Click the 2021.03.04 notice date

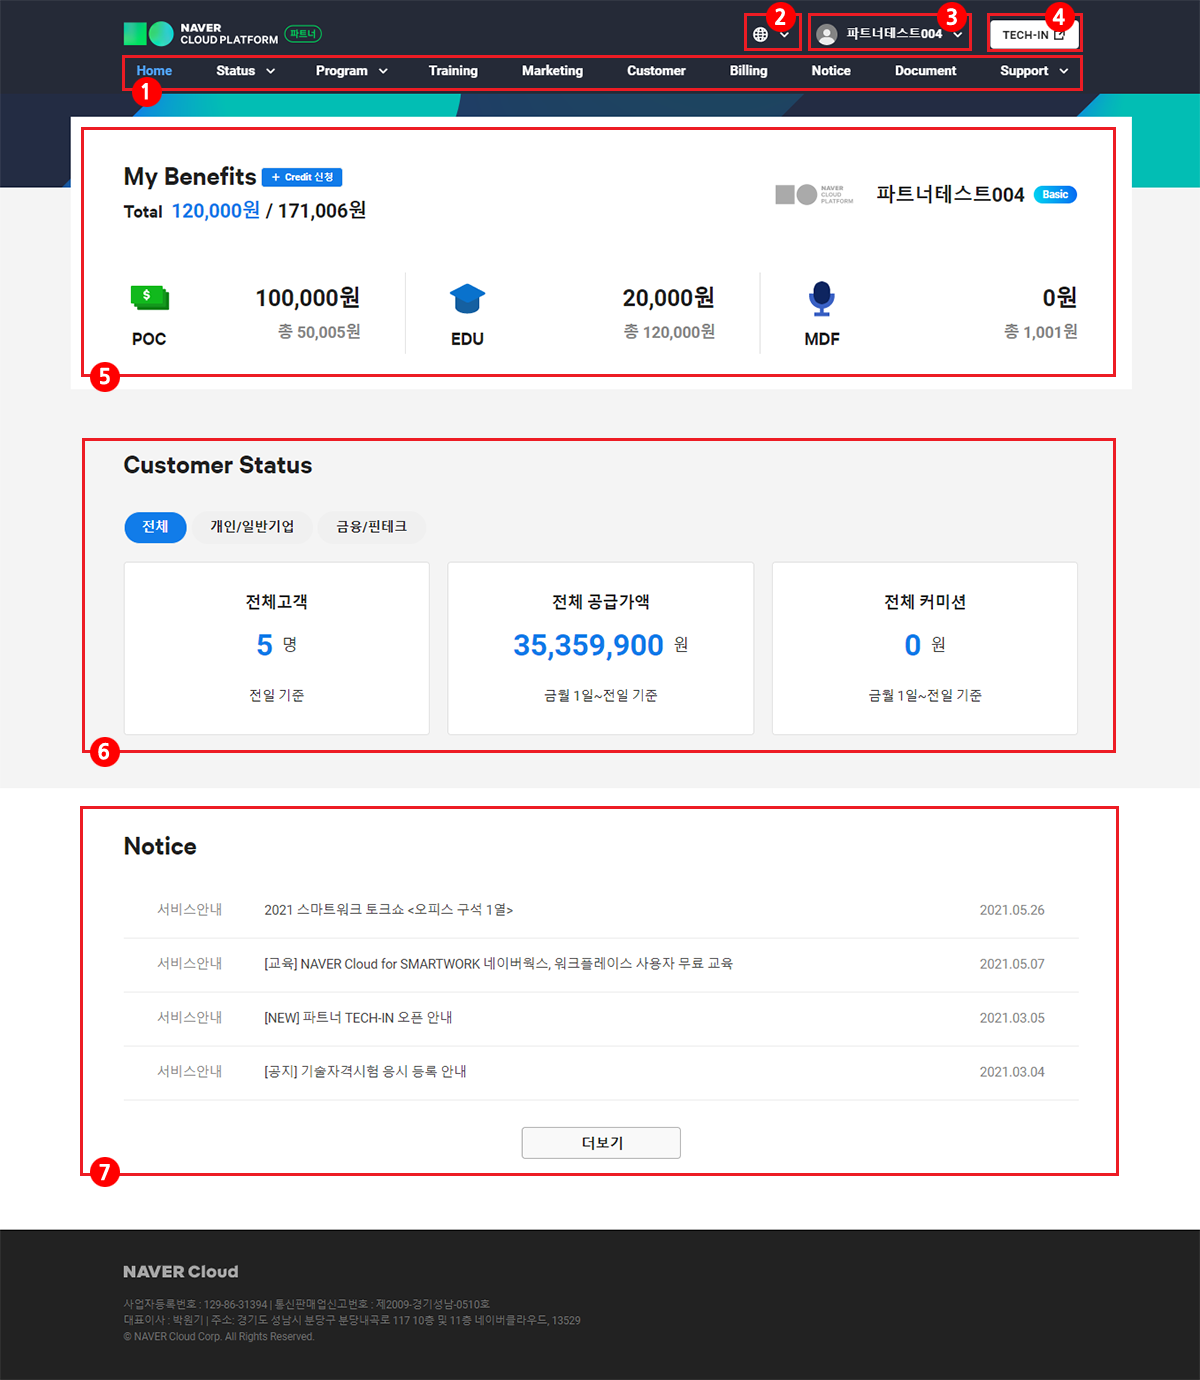coord(1012,1072)
